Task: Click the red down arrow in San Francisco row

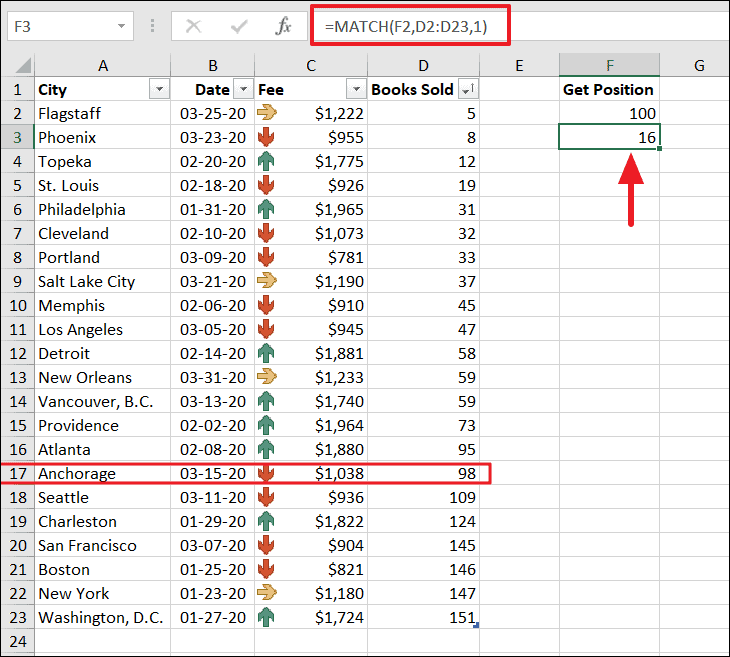Action: point(266,545)
